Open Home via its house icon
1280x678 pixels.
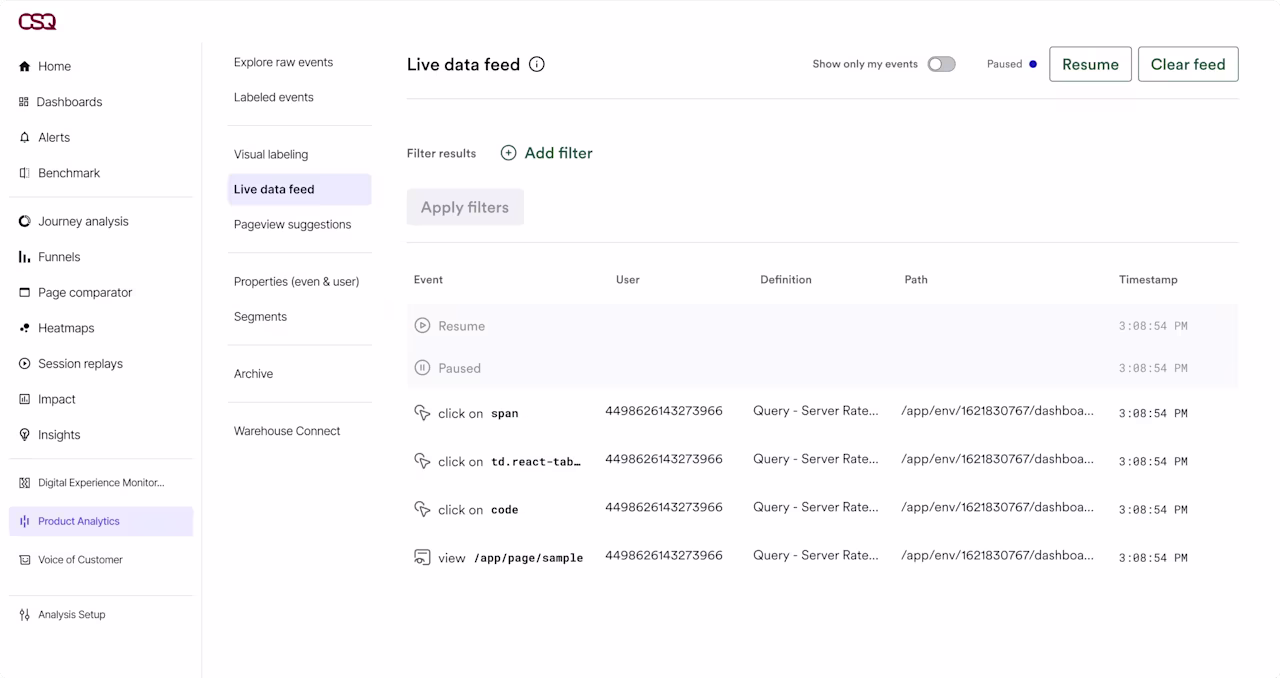25,66
